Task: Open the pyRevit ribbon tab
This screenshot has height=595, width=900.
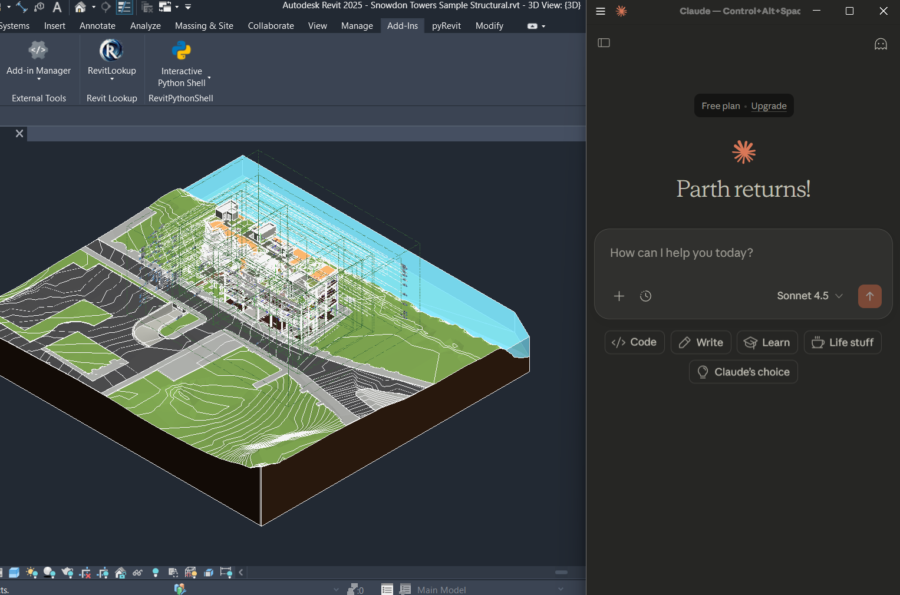Action: tap(447, 26)
